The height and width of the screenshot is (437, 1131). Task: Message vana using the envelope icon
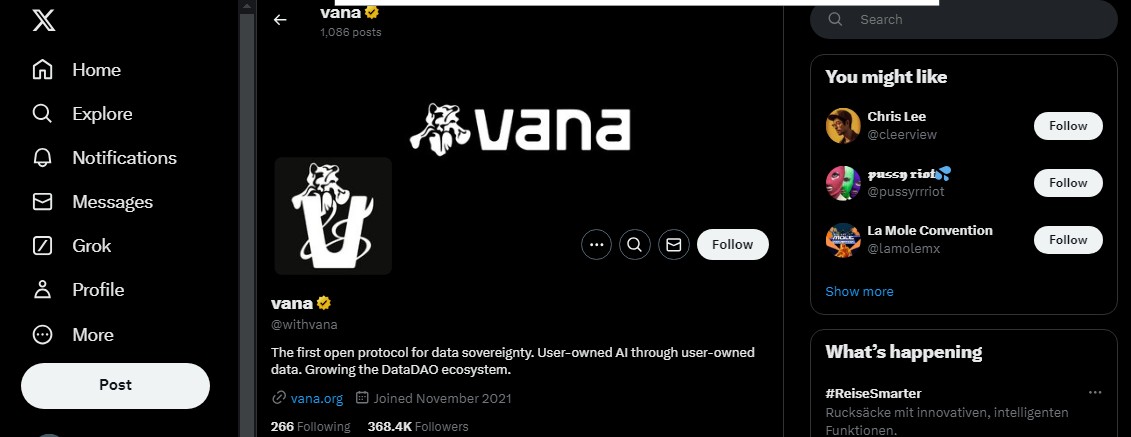point(674,244)
